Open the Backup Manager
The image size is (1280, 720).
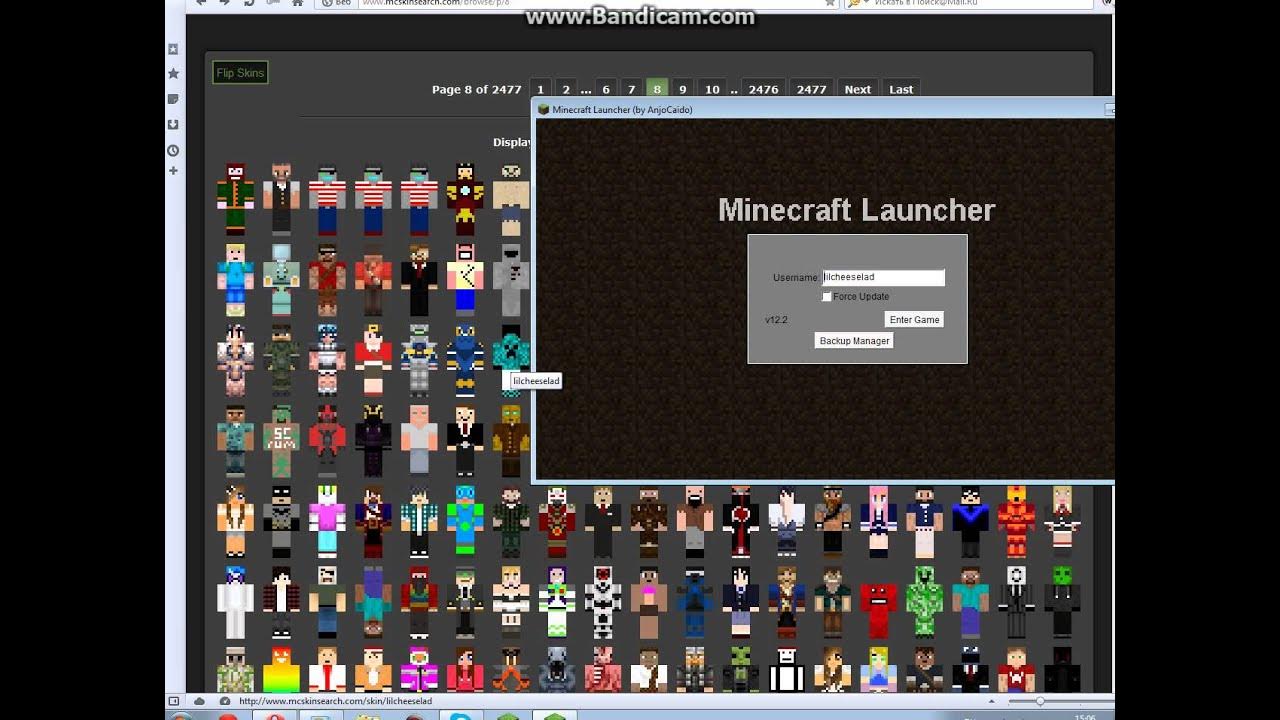click(x=854, y=341)
